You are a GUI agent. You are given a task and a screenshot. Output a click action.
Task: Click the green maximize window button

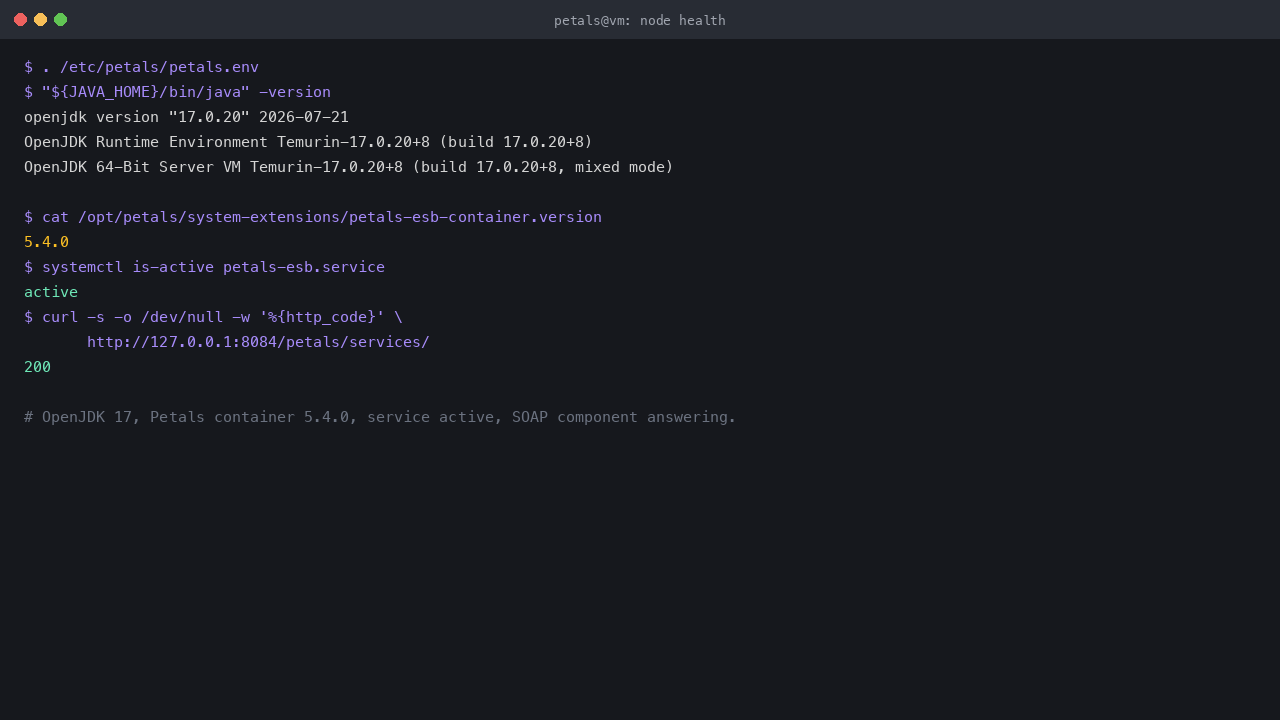60,20
